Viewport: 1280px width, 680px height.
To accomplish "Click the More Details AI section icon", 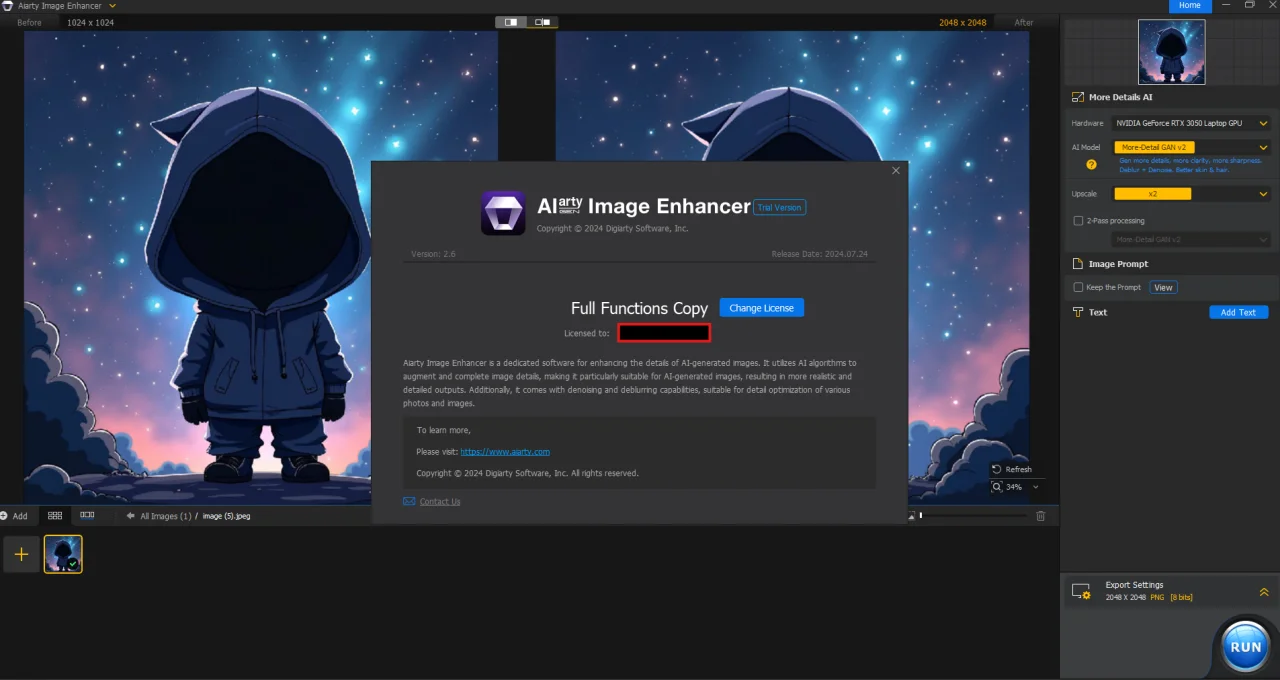I will (x=1077, y=97).
